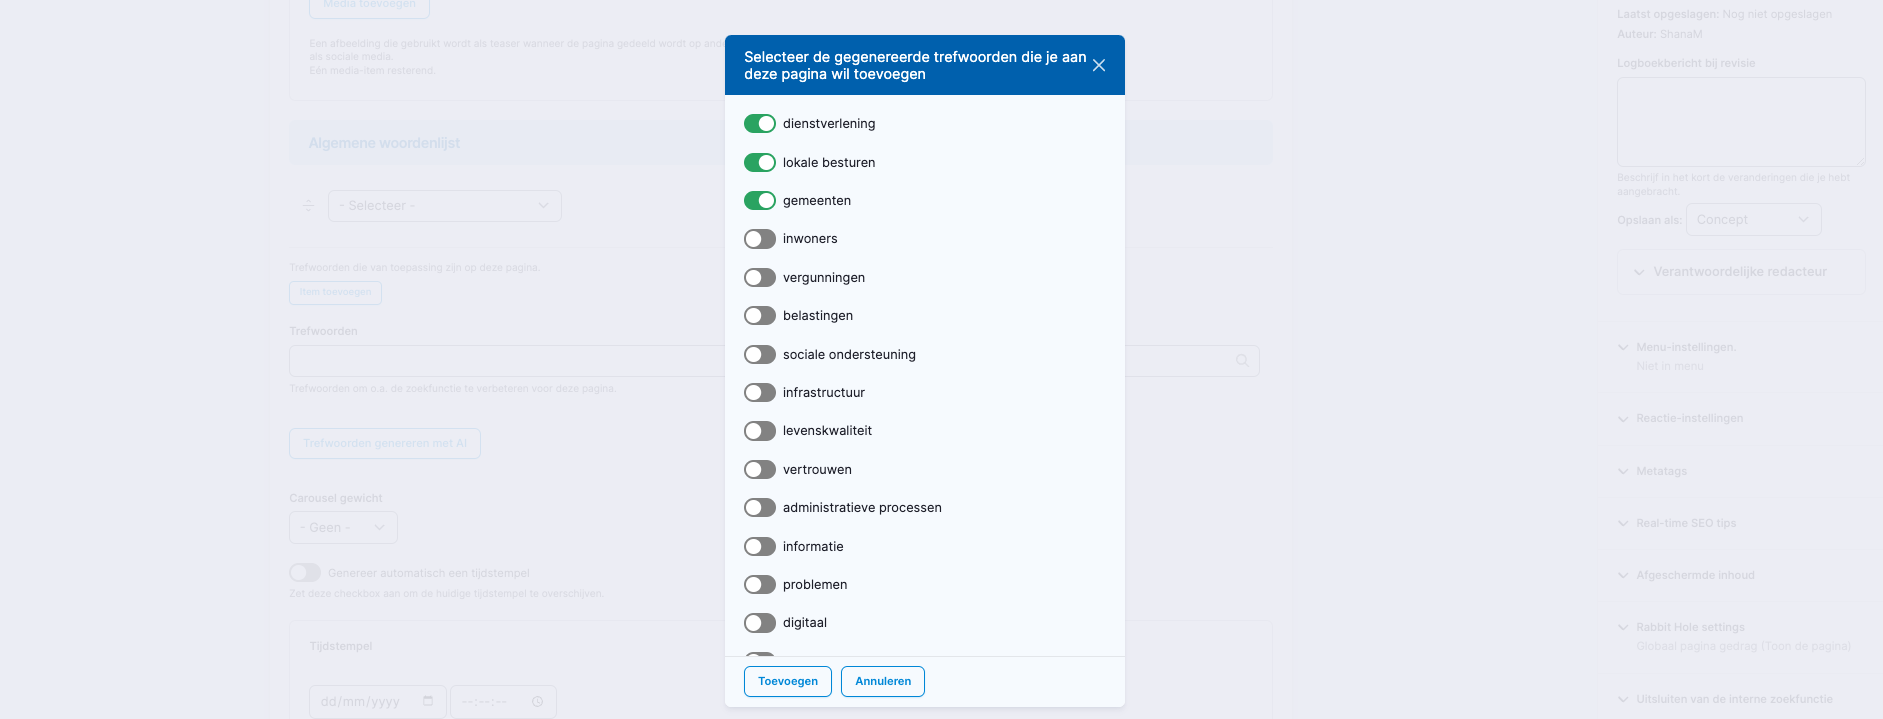Click the Algemene woordenlijst heading
The height and width of the screenshot is (719, 1883).
pos(384,143)
